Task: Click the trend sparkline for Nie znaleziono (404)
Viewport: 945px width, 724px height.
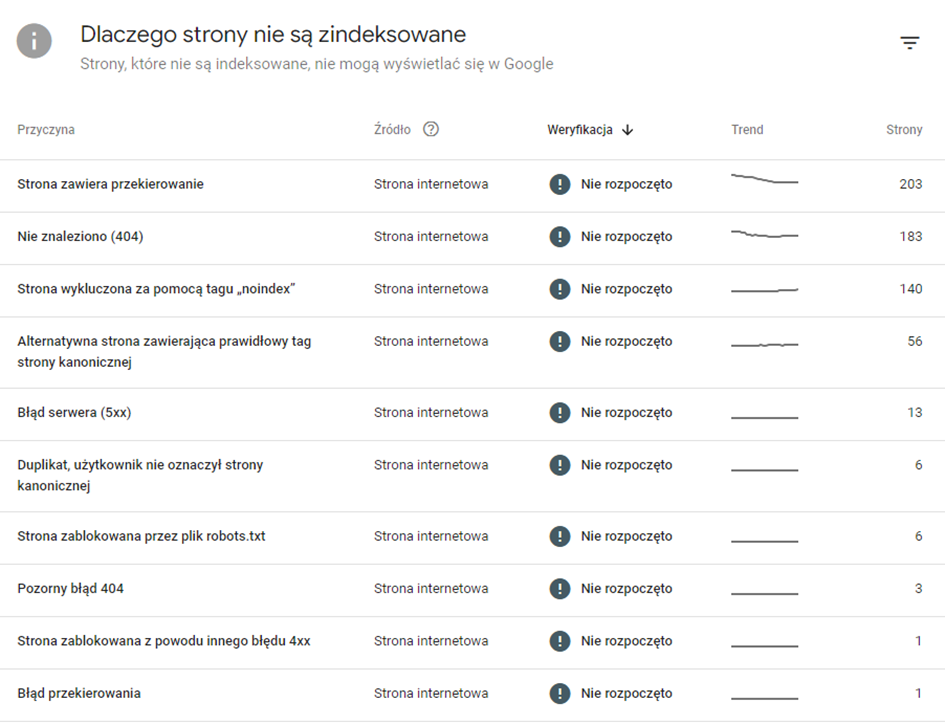Action: coord(764,234)
